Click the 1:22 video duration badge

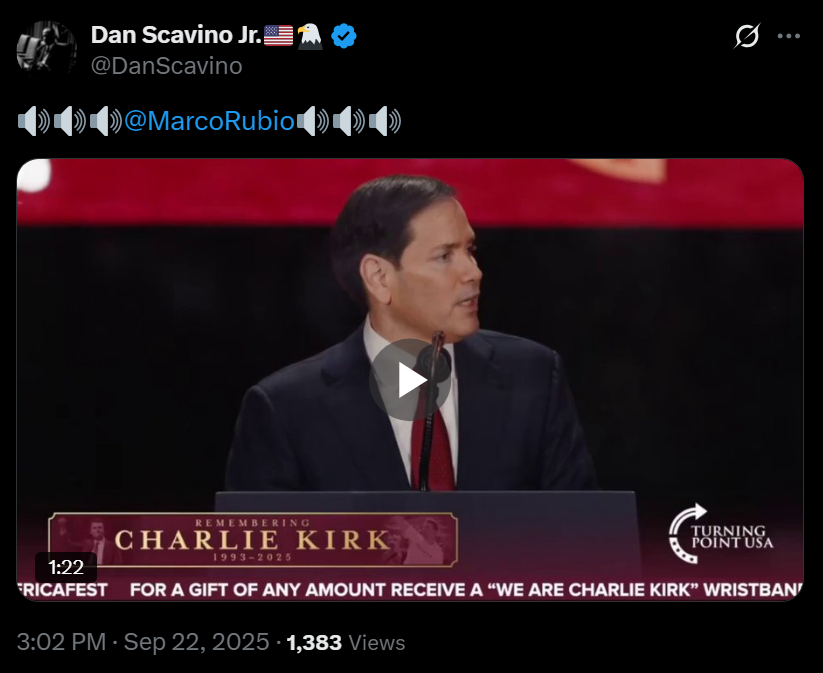66,567
